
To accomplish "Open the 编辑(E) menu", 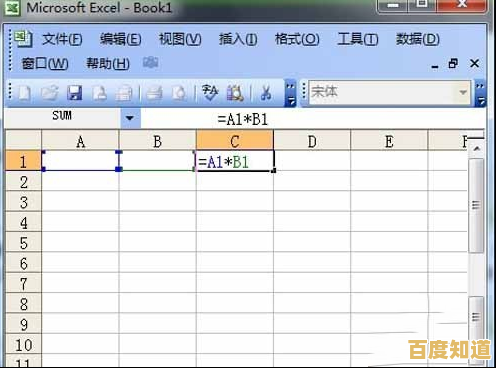I will point(121,39).
